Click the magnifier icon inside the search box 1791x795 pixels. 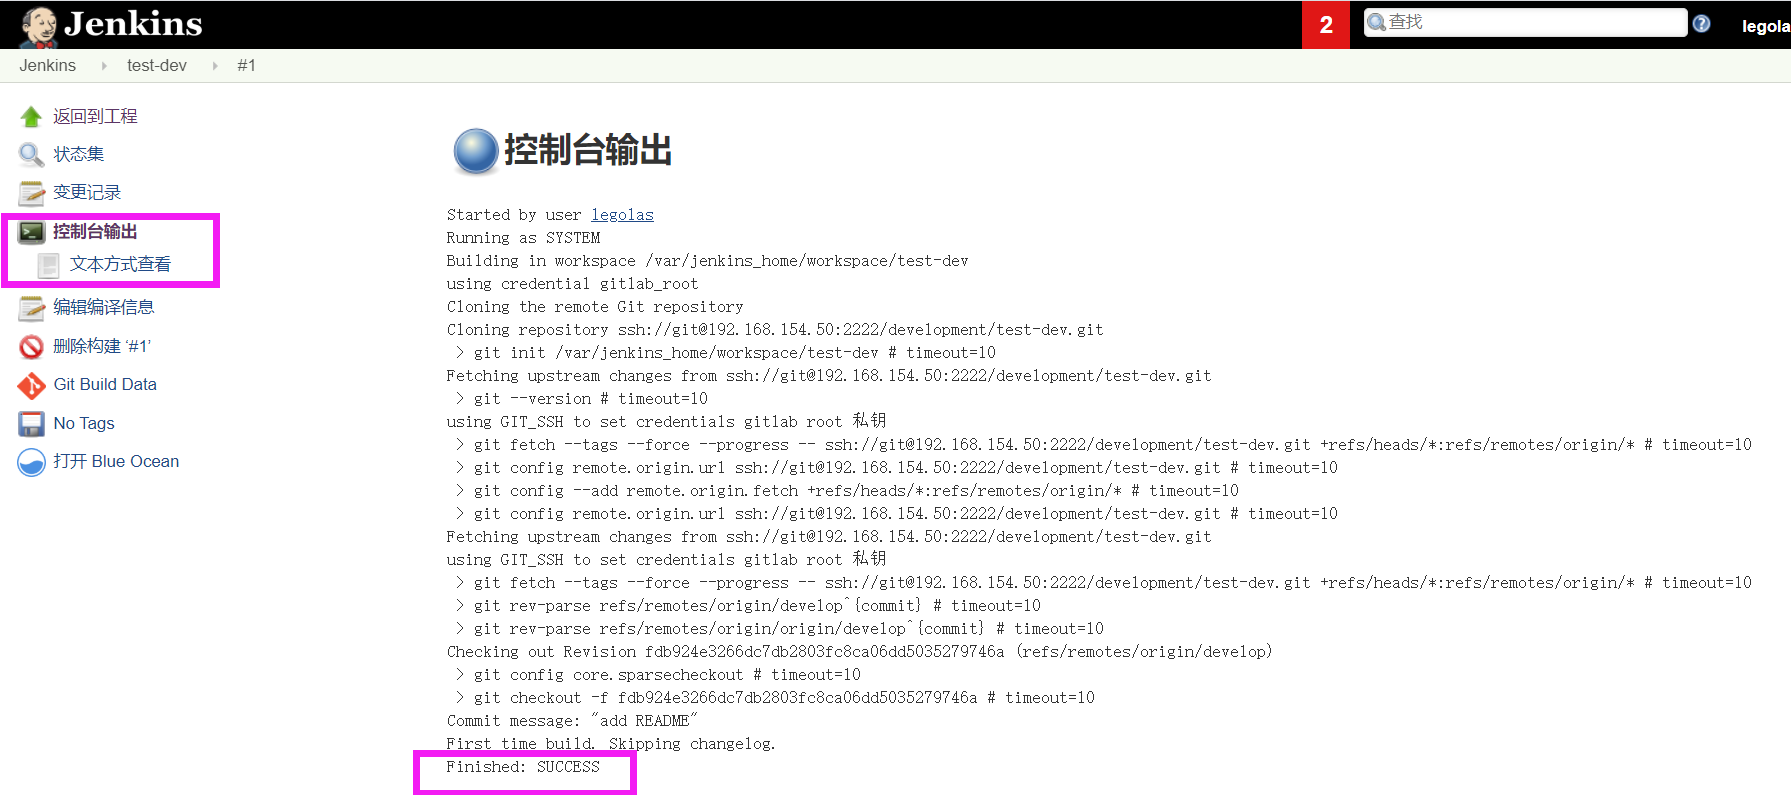(x=1377, y=22)
